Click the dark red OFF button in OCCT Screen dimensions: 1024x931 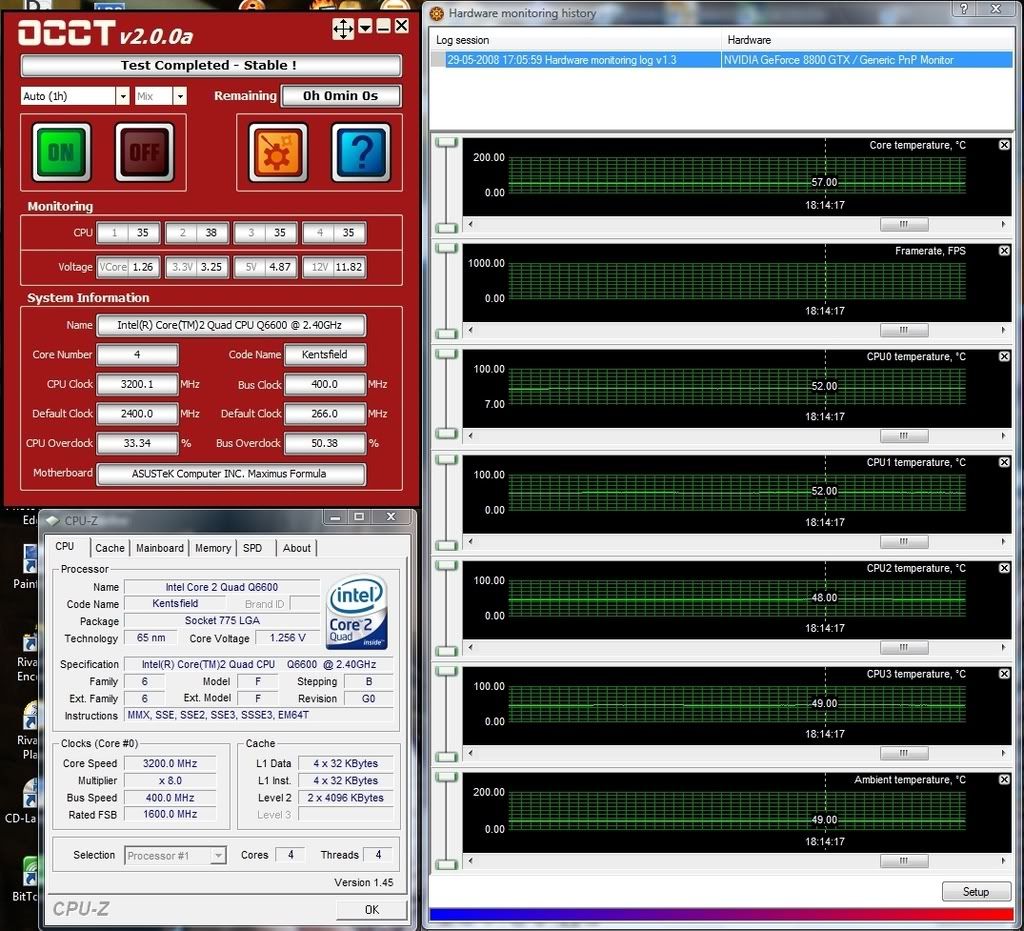(144, 152)
